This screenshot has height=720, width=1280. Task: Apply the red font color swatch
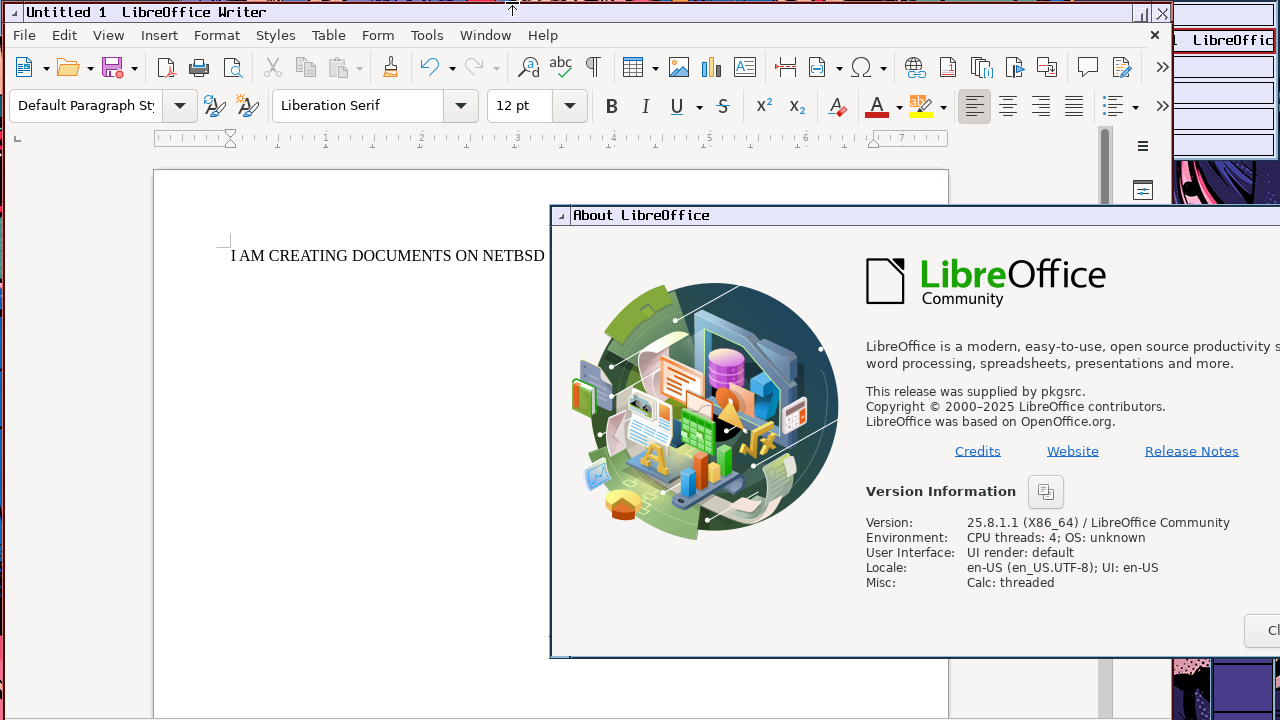(877, 107)
